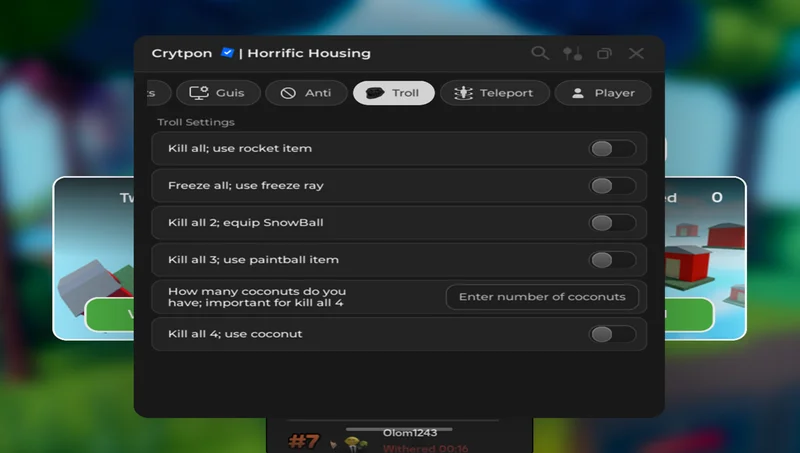Click the troll face icon

[x=374, y=93]
